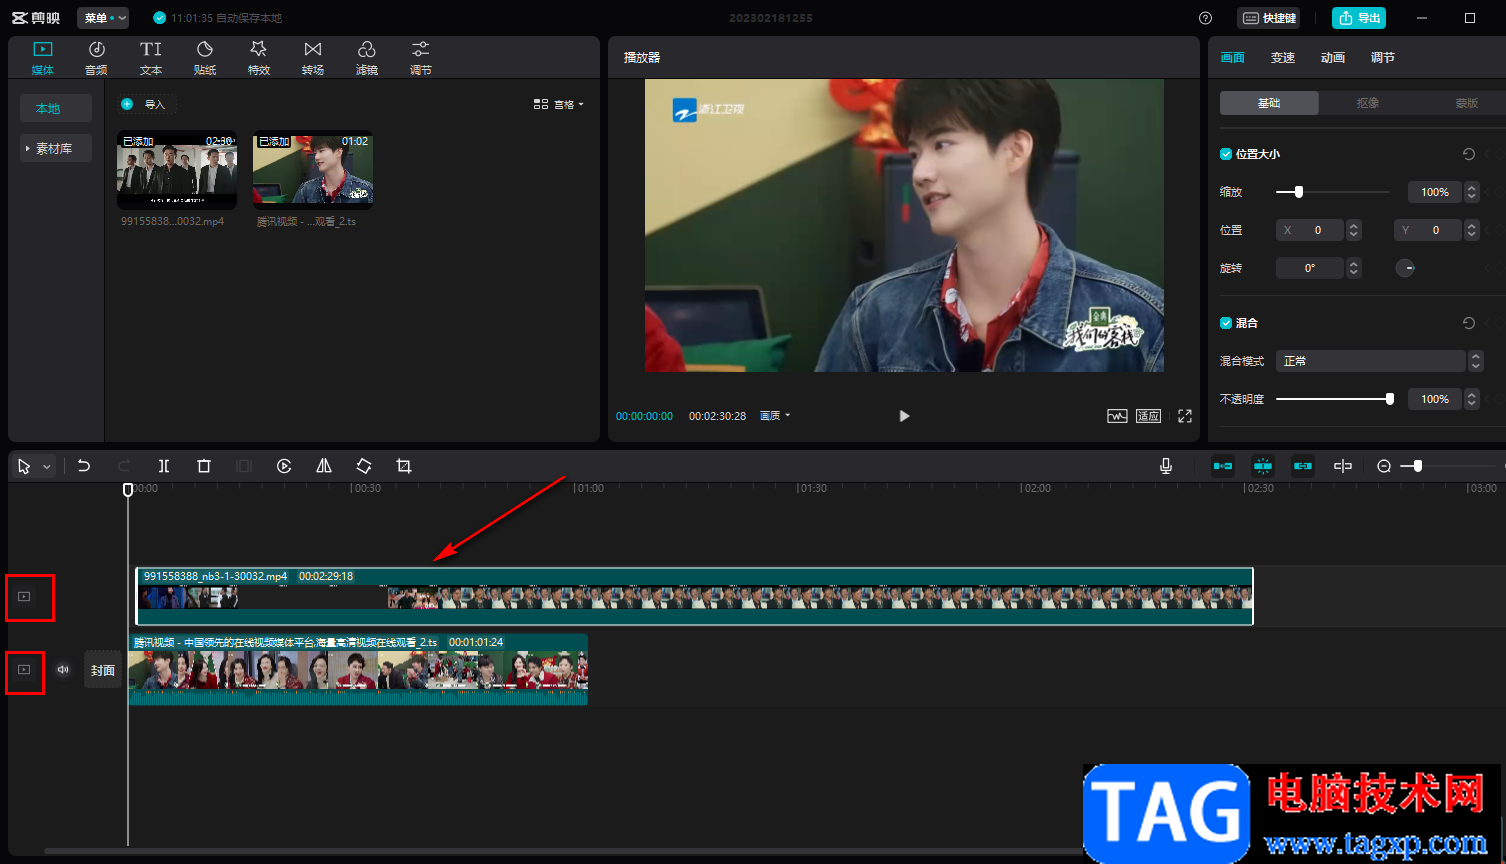Image resolution: width=1506 pixels, height=864 pixels.
Task: Switch to the 变速 speed tab
Action: pyautogui.click(x=1283, y=58)
